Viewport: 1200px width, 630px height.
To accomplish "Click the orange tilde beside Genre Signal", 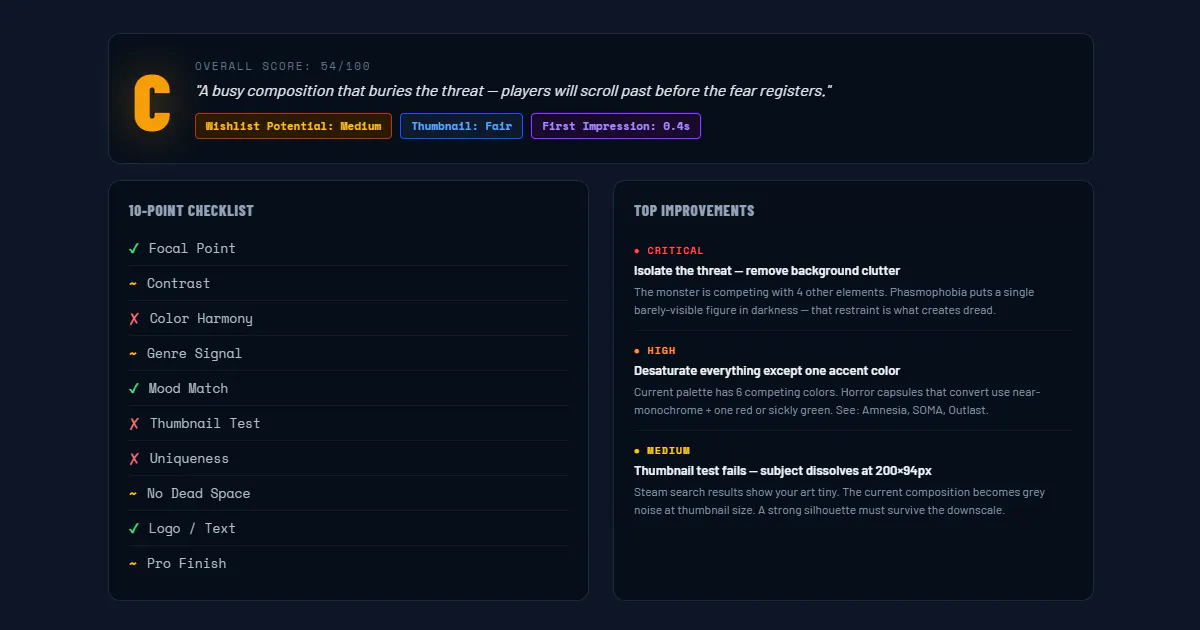I will coord(133,353).
